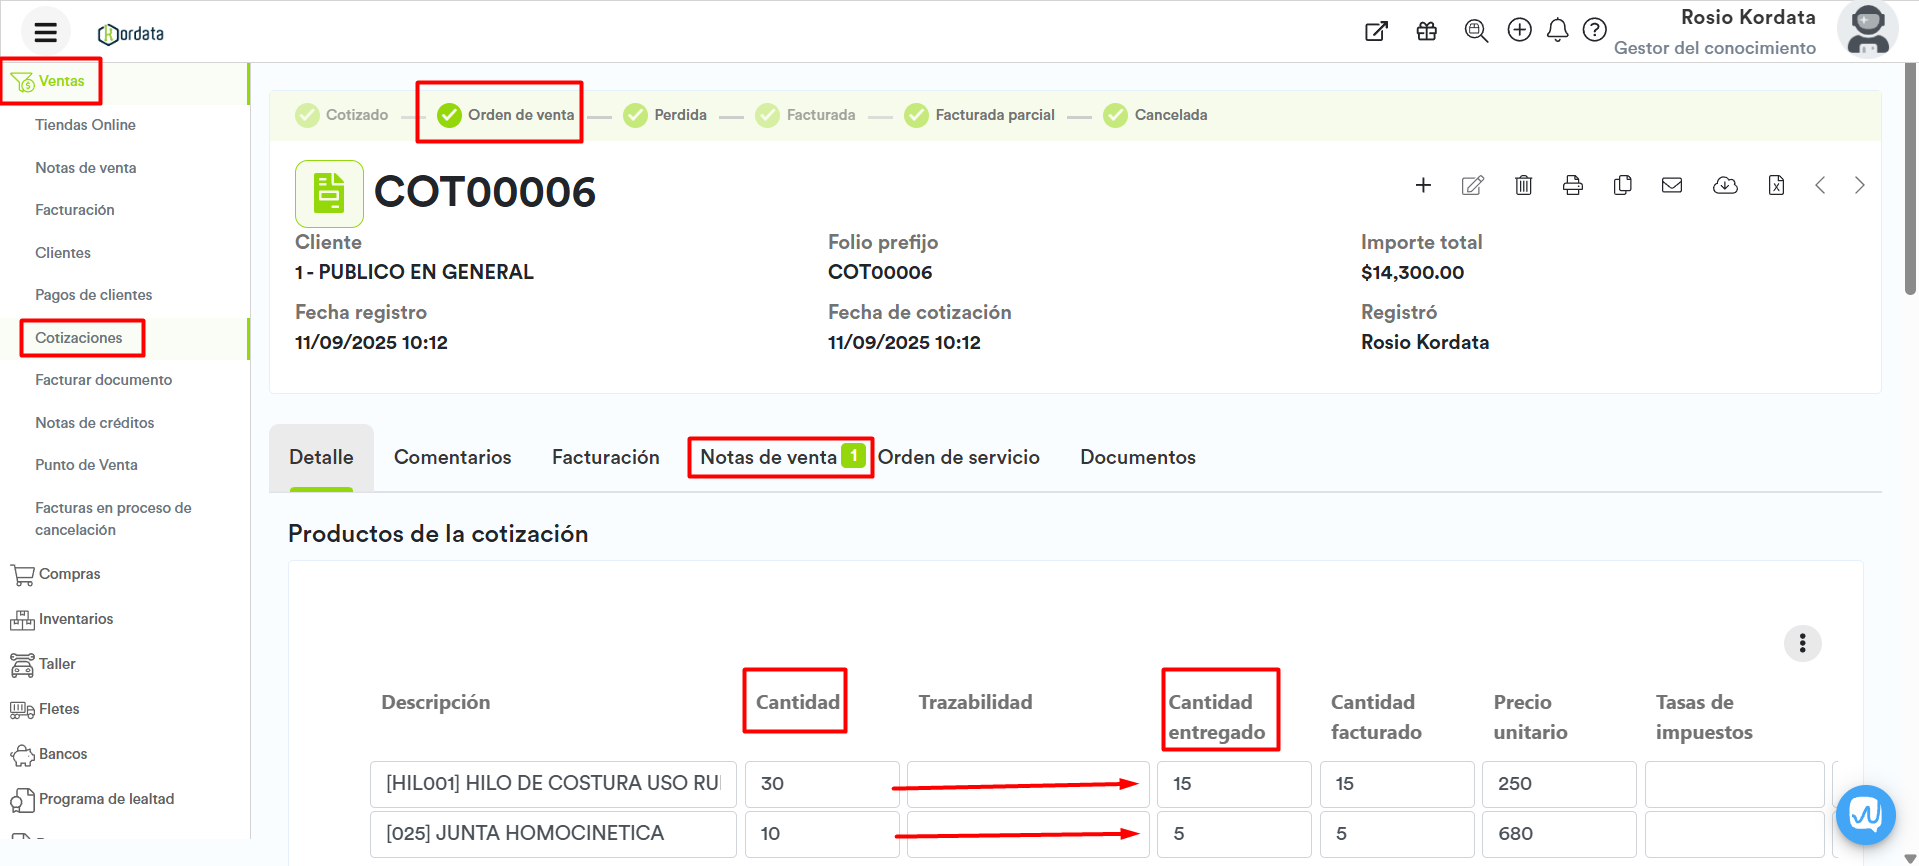Screen dimensions: 1919x866
Task: Open Facturación in the Ventas sidebar
Action: pyautogui.click(x=75, y=210)
